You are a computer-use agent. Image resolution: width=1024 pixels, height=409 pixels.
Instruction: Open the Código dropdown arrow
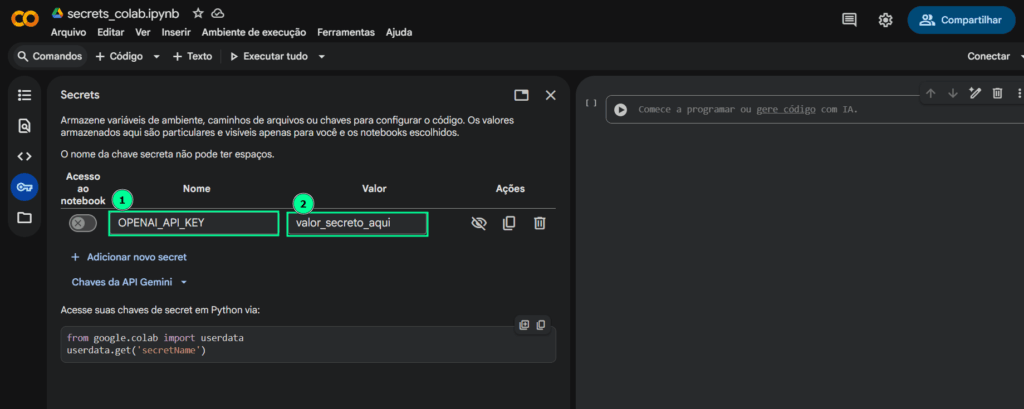coord(156,57)
